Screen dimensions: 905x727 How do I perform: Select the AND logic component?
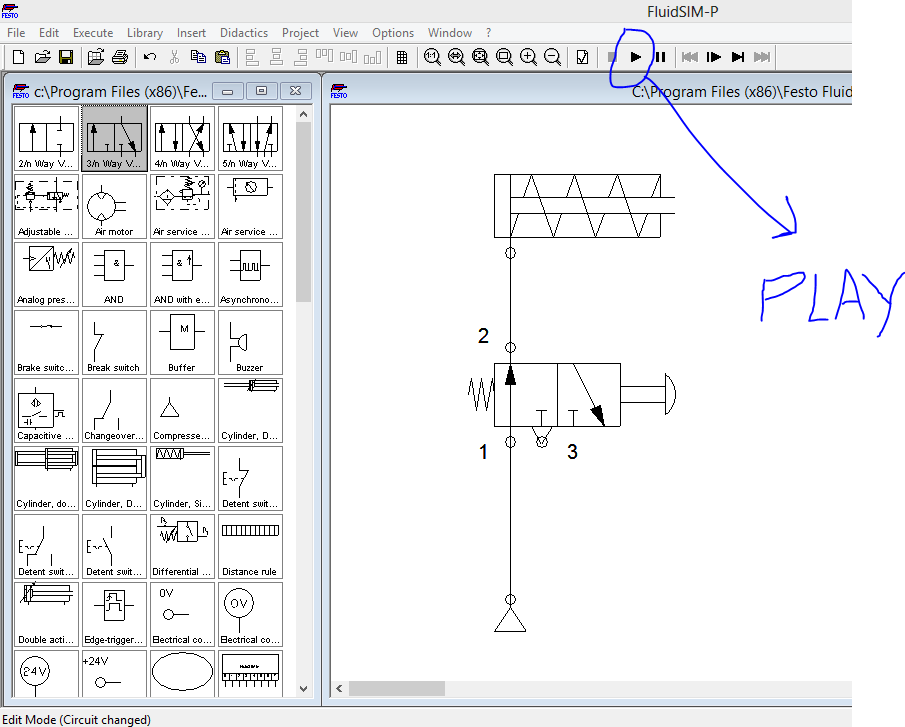[x=113, y=273]
